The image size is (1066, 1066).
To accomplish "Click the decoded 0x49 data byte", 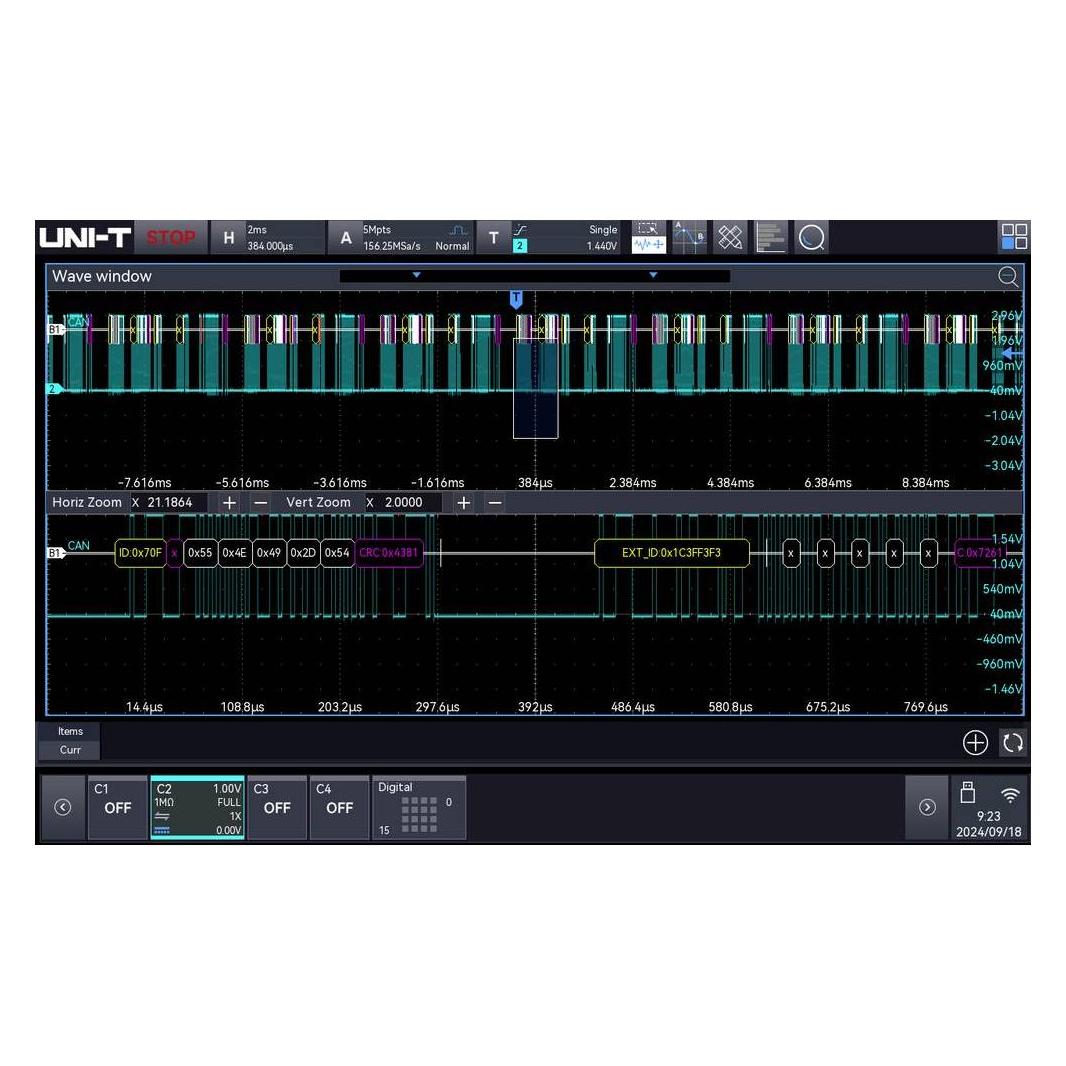I will 269,553.
